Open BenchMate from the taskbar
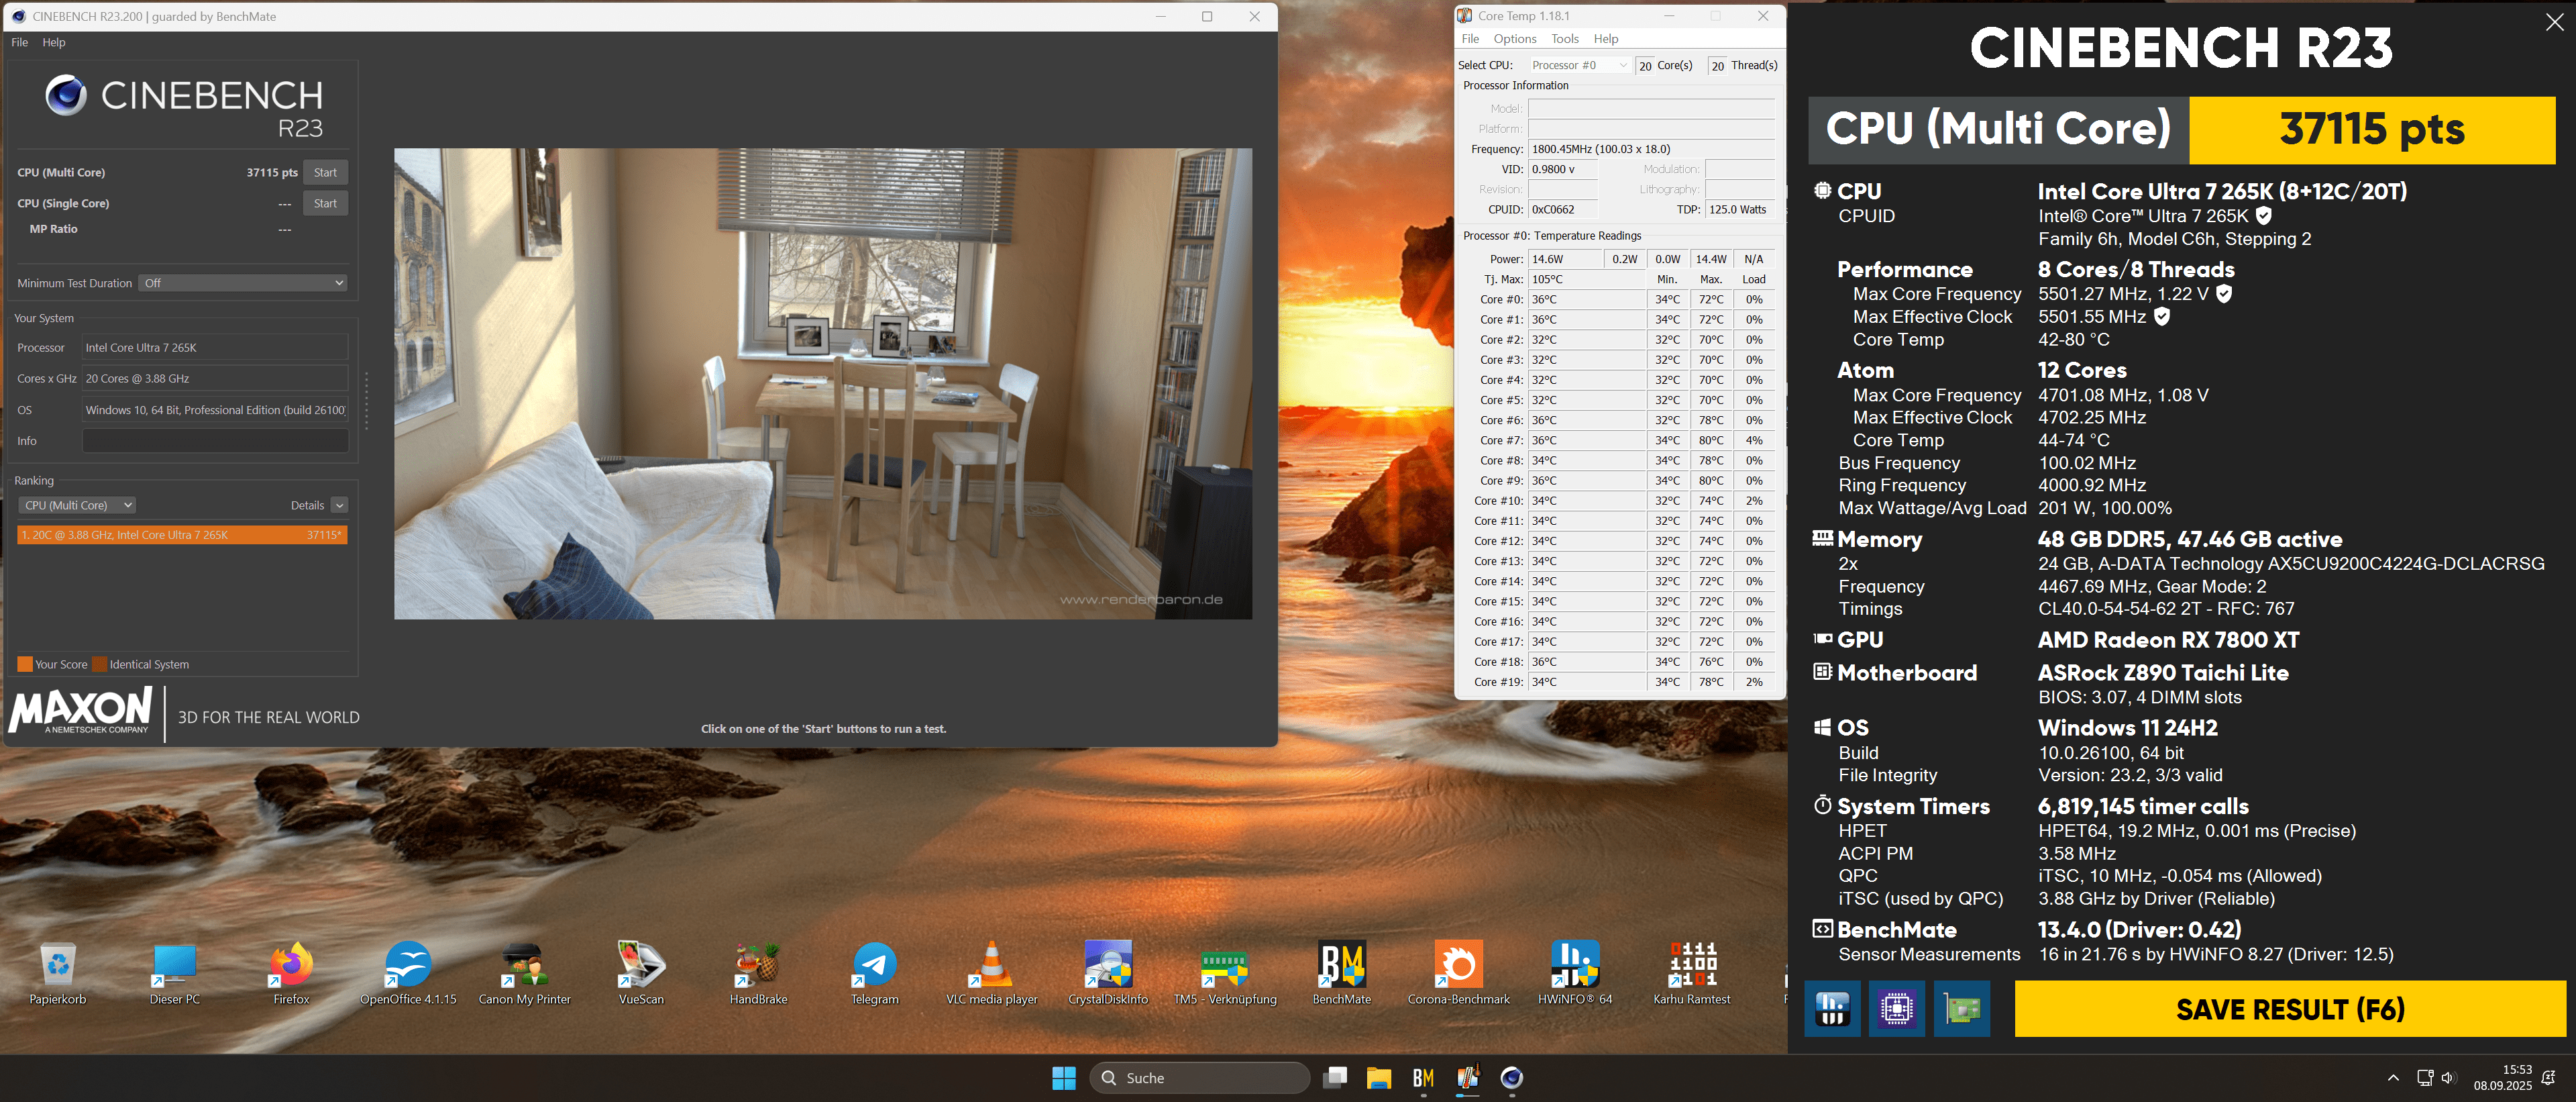2576x1102 pixels. pos(1423,1078)
